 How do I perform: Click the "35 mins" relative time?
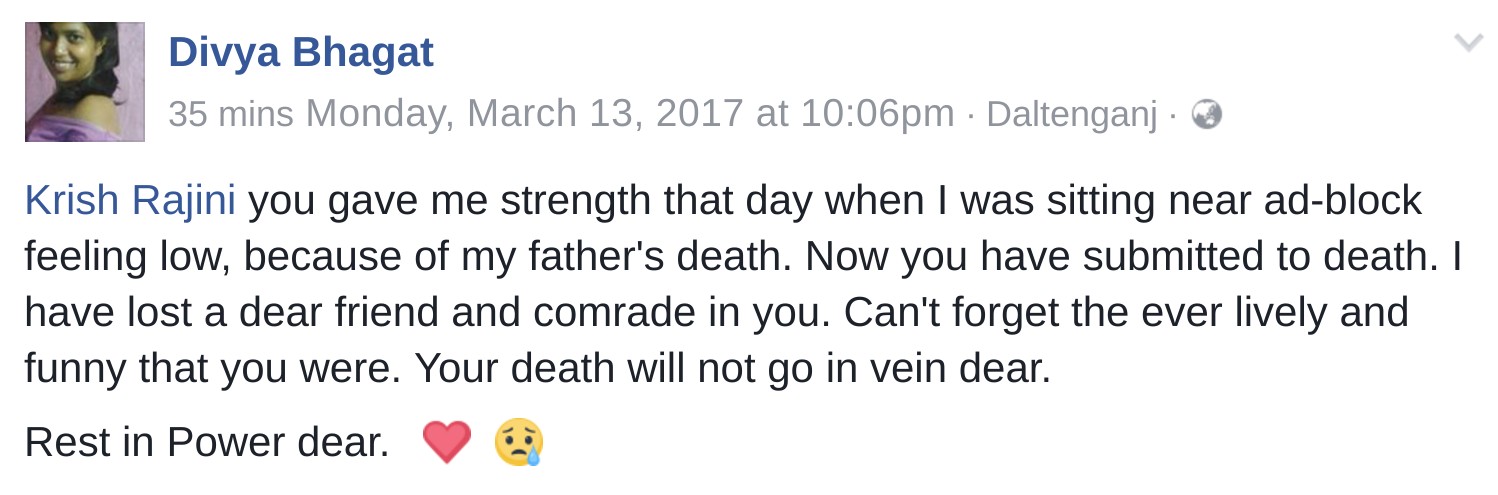(230, 115)
